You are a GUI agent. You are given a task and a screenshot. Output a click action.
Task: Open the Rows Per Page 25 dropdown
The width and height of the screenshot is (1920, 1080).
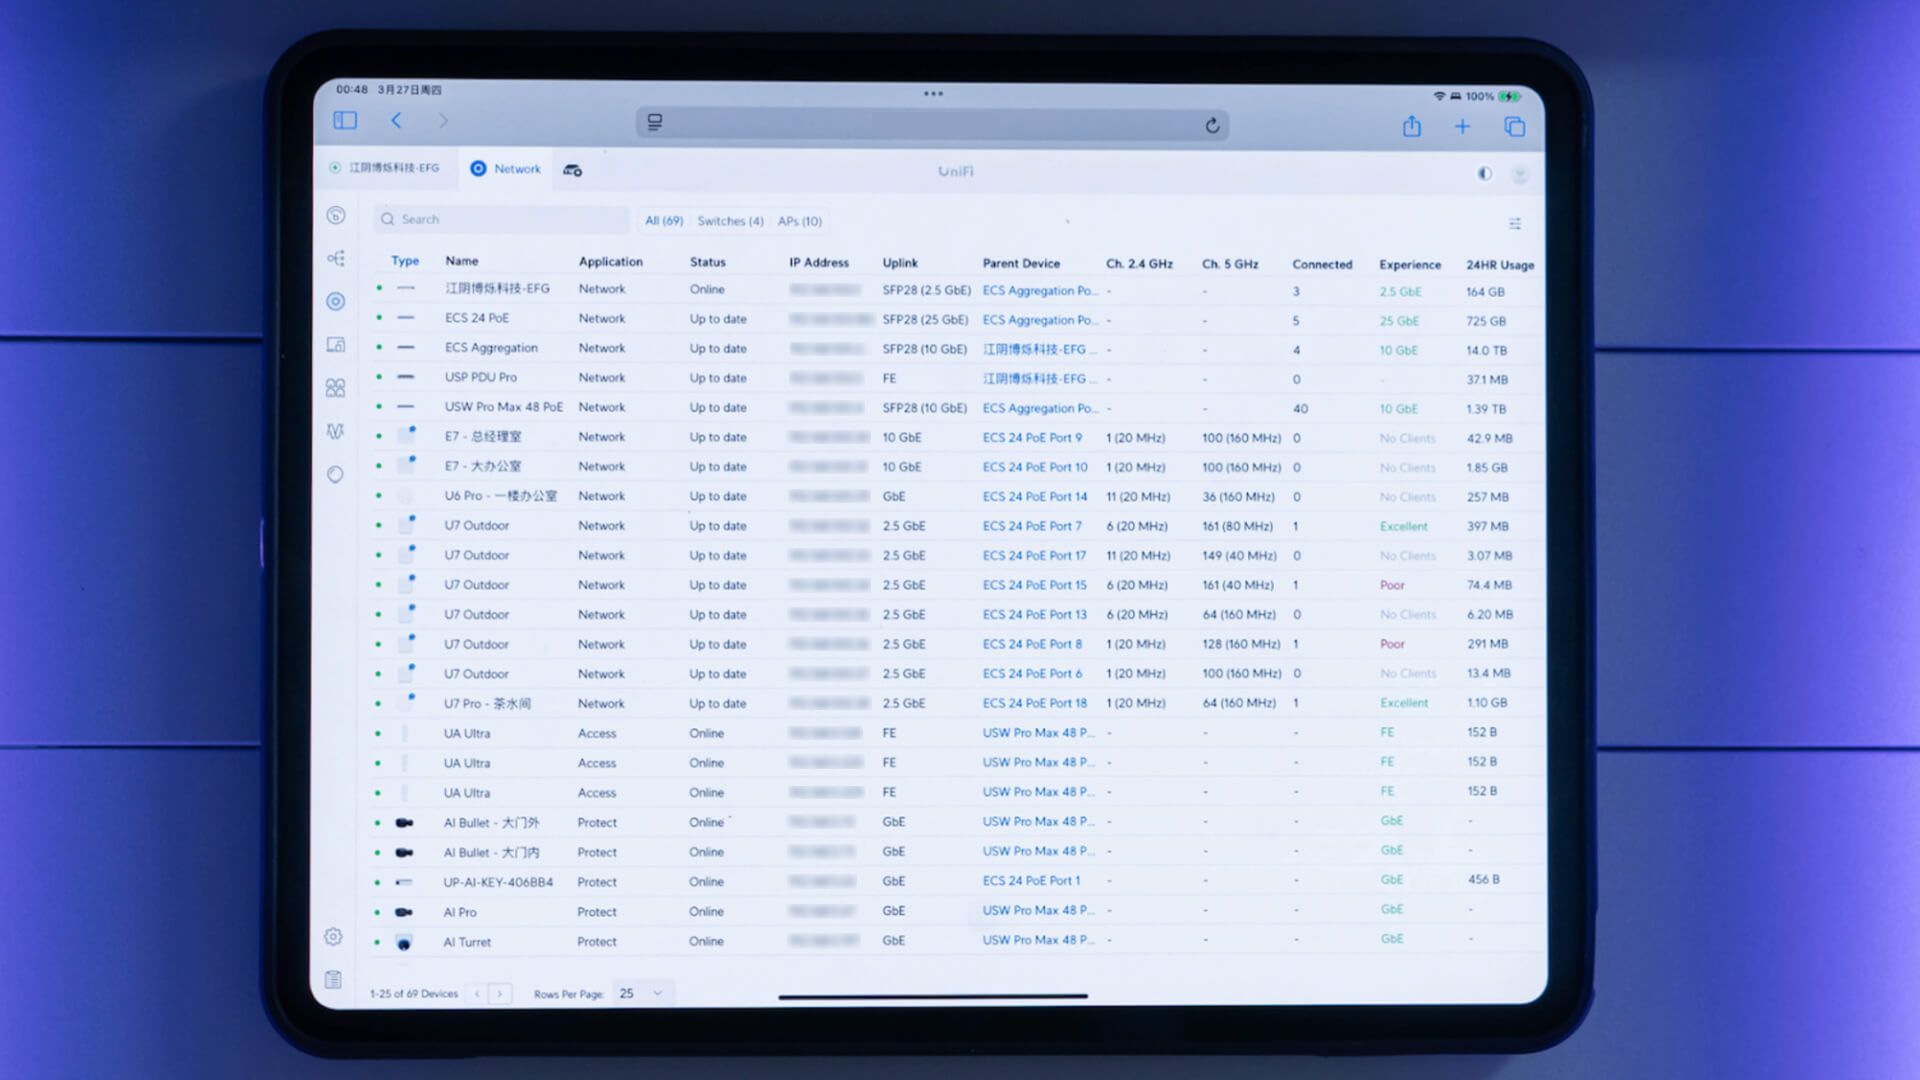641,993
